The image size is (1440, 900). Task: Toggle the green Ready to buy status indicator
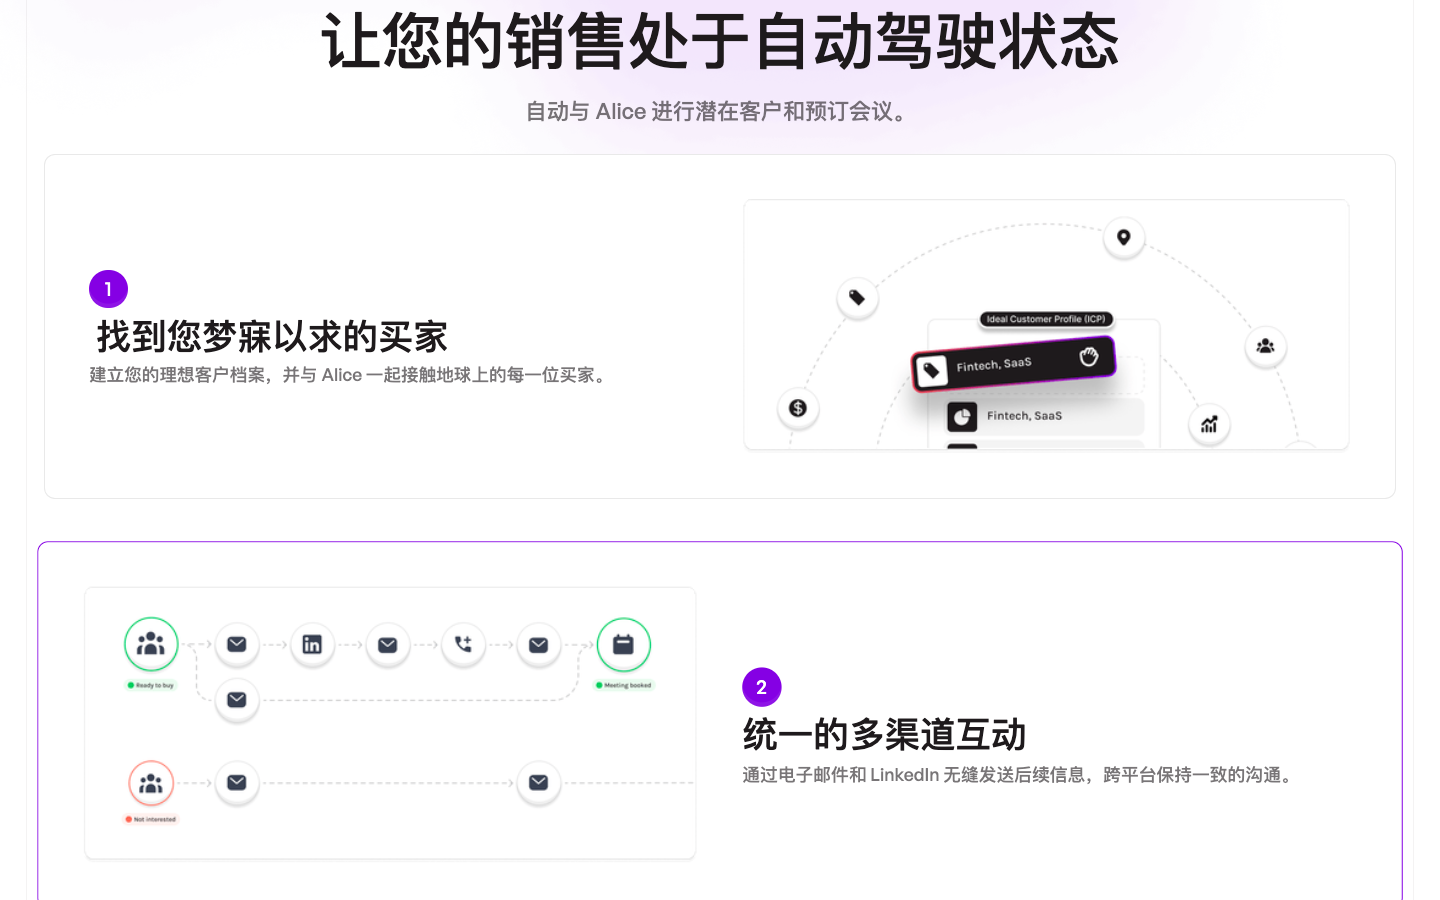pyautogui.click(x=151, y=686)
